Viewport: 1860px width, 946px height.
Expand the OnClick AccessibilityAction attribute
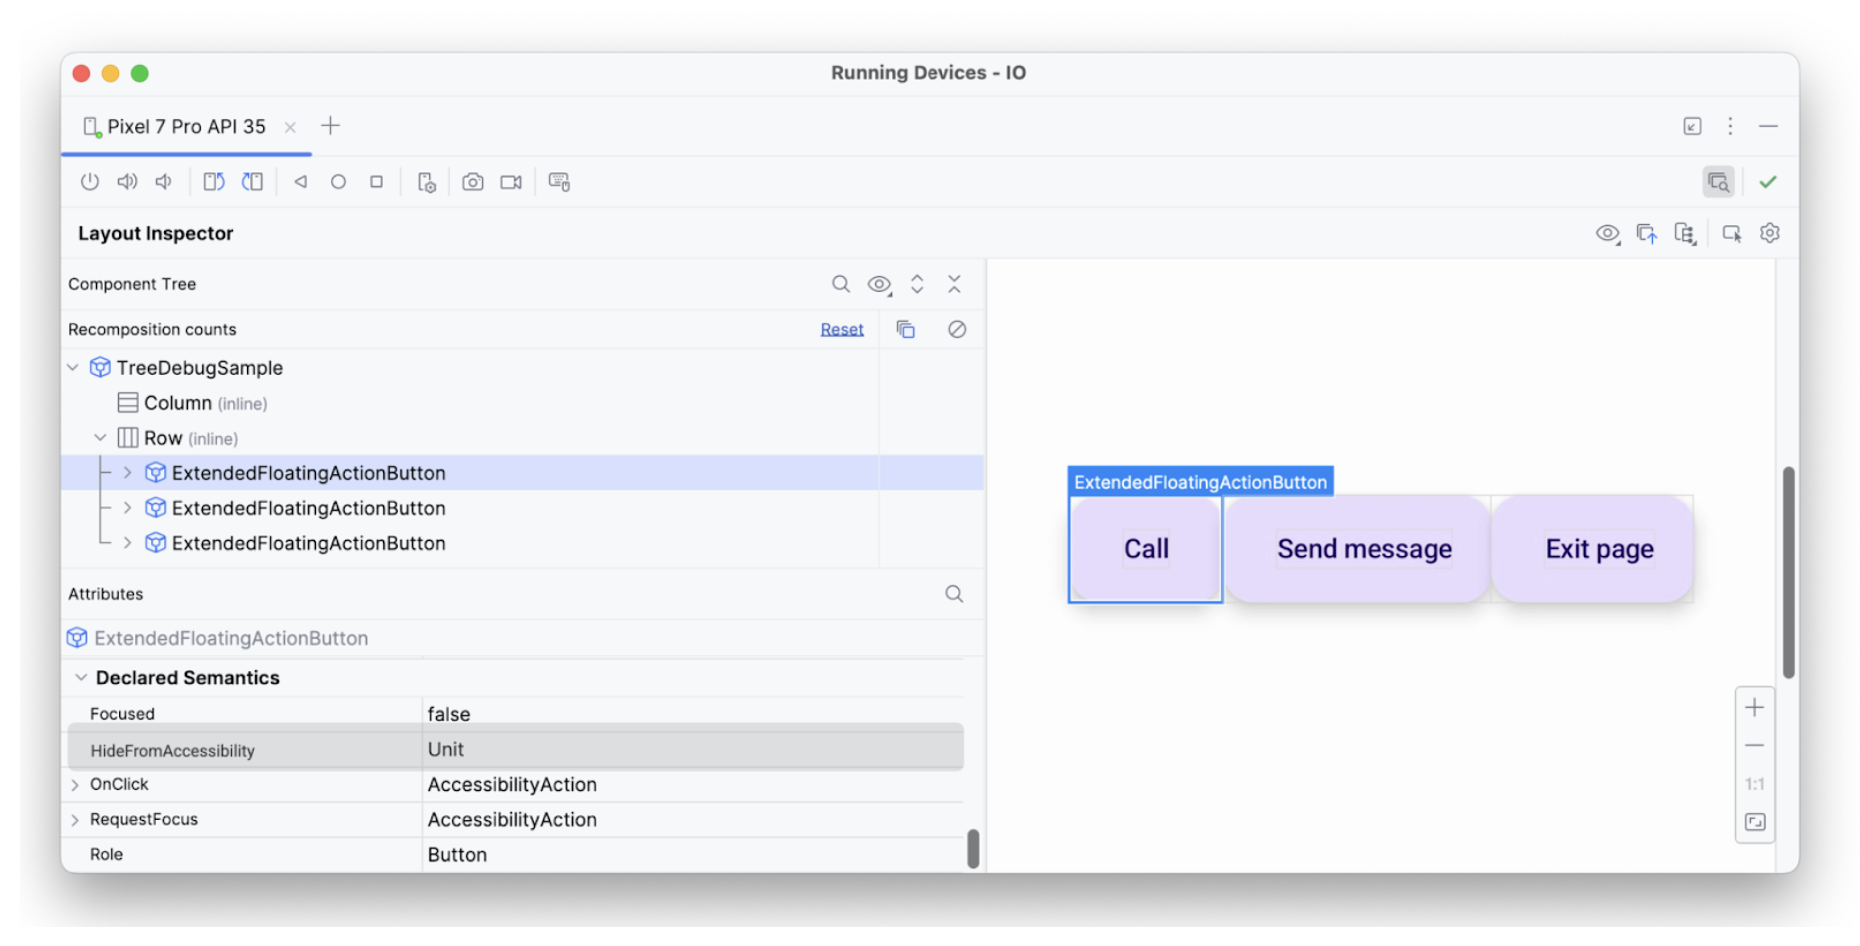pos(75,784)
